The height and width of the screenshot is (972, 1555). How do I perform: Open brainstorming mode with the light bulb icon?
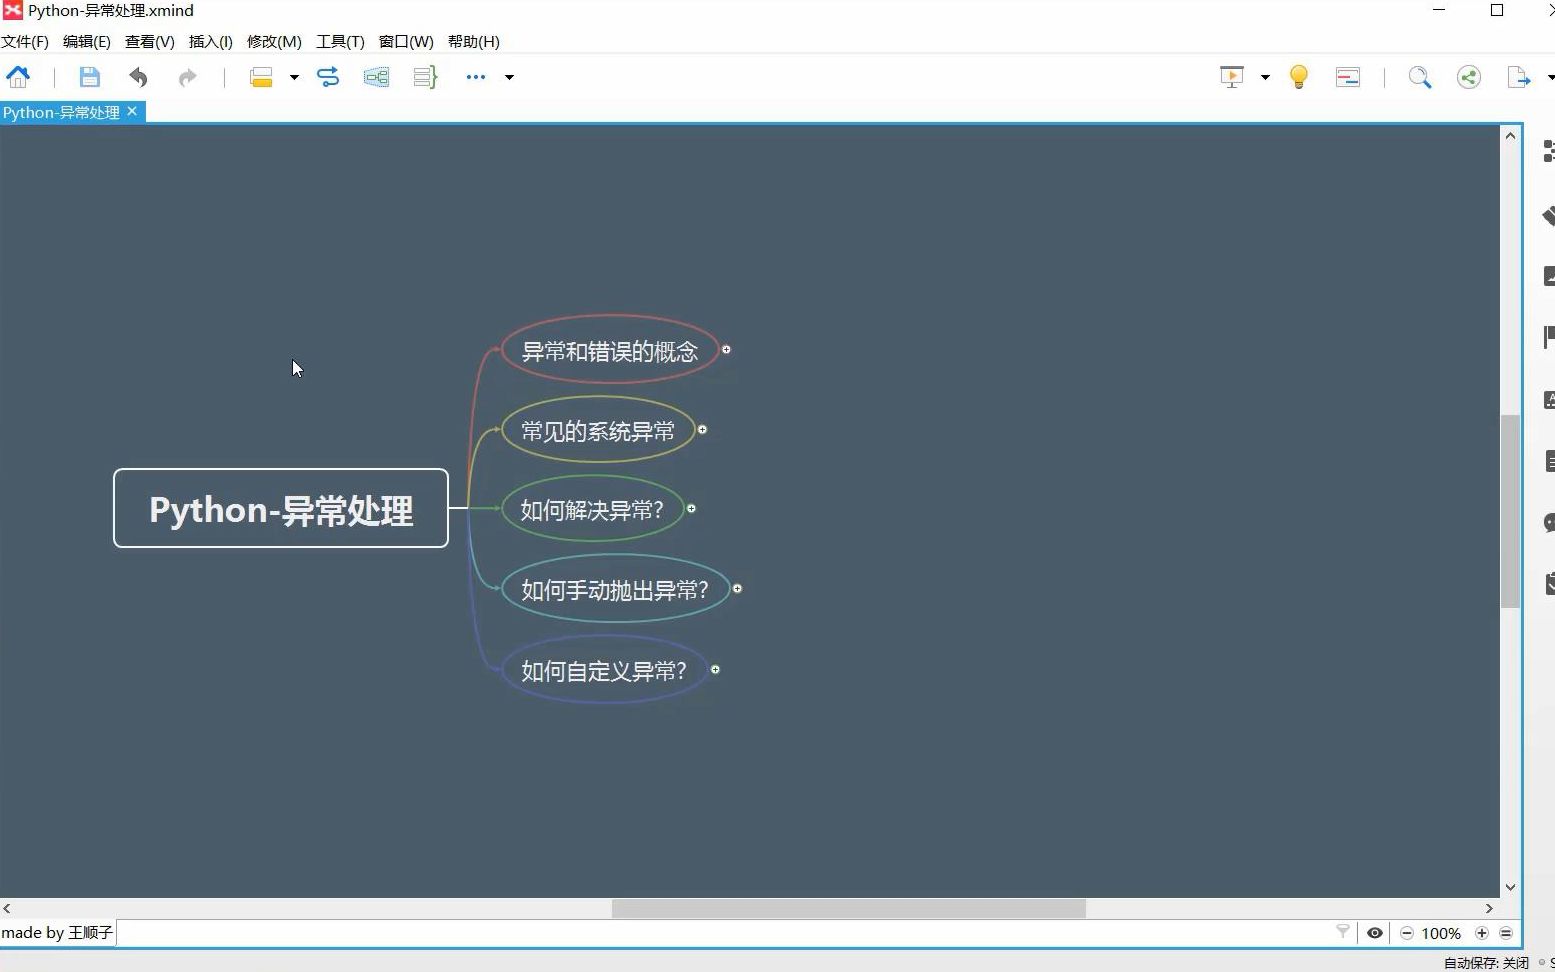coord(1299,77)
